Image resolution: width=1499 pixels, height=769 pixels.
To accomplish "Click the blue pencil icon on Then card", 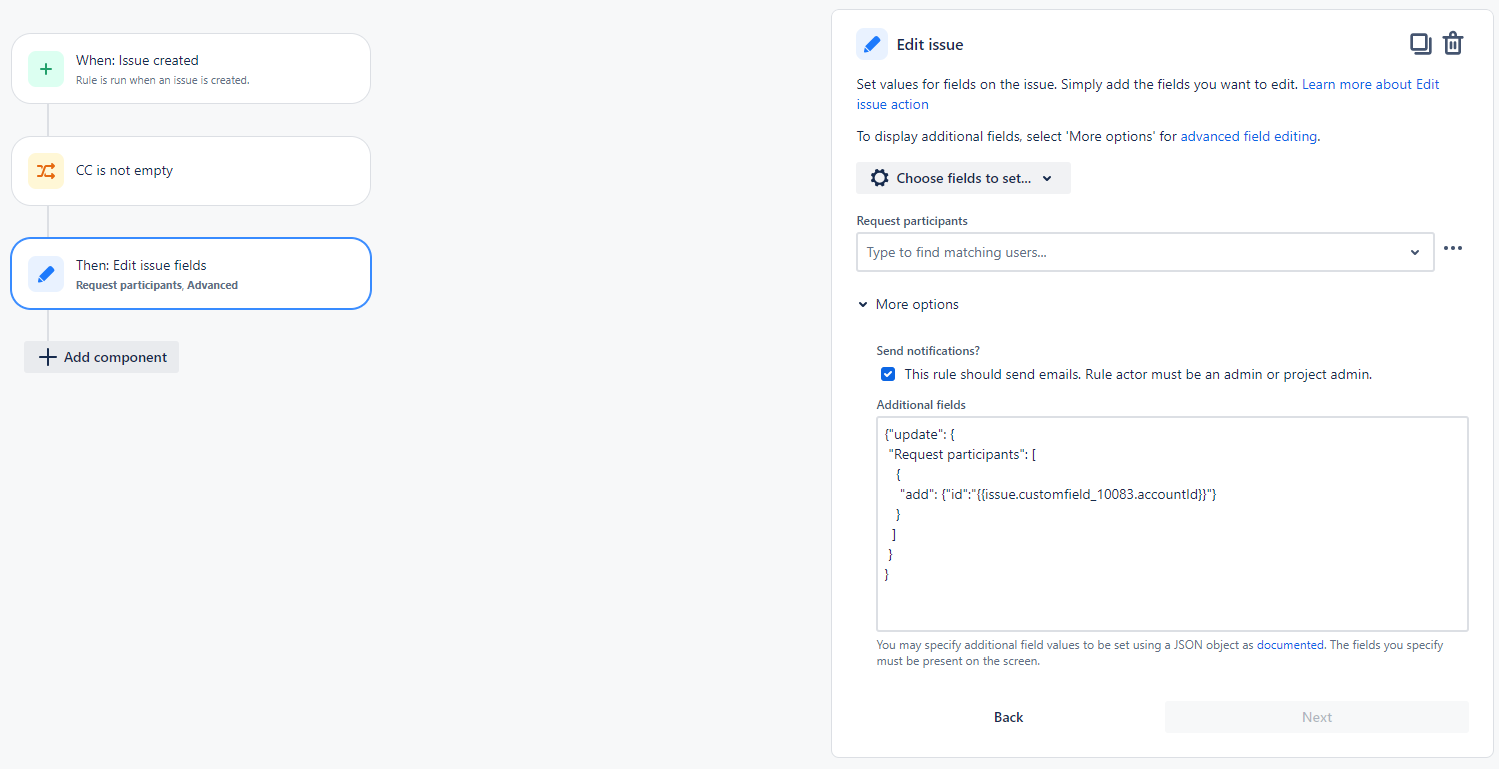I will [x=45, y=273].
